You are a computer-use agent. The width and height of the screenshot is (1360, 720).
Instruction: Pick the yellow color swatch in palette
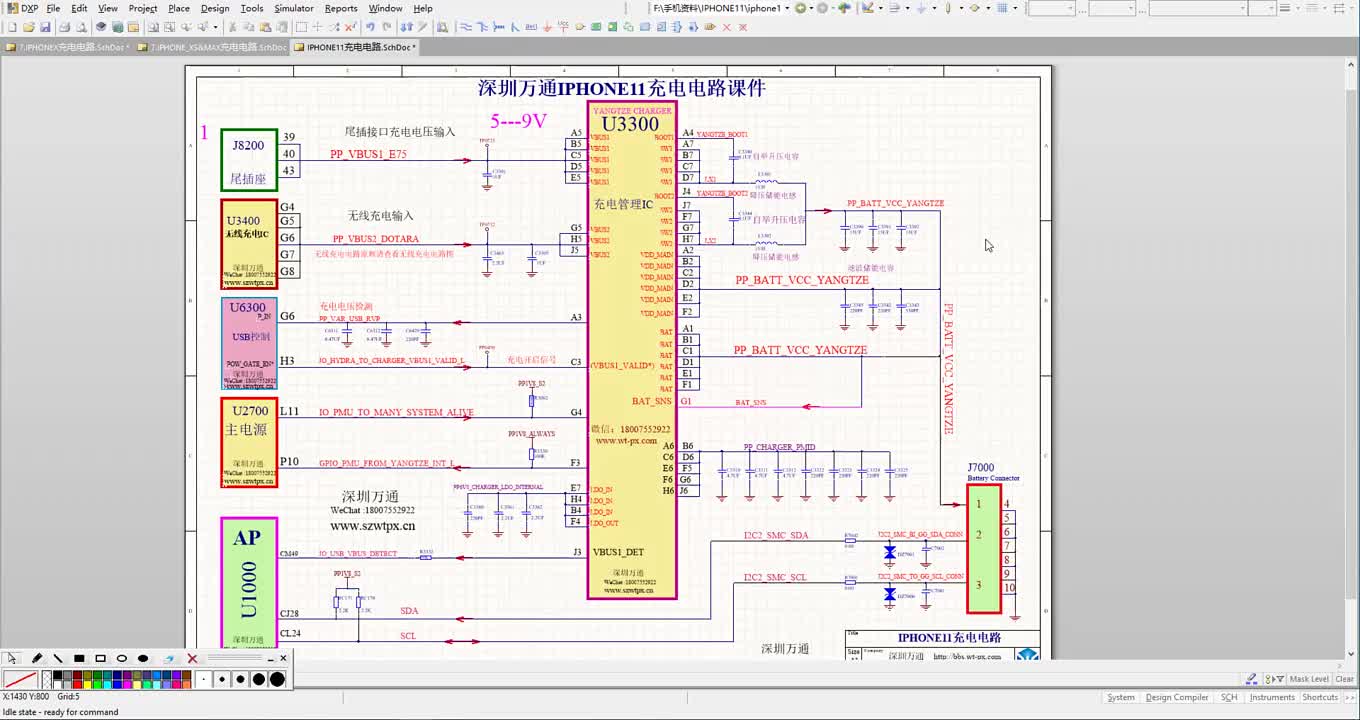click(x=88, y=685)
